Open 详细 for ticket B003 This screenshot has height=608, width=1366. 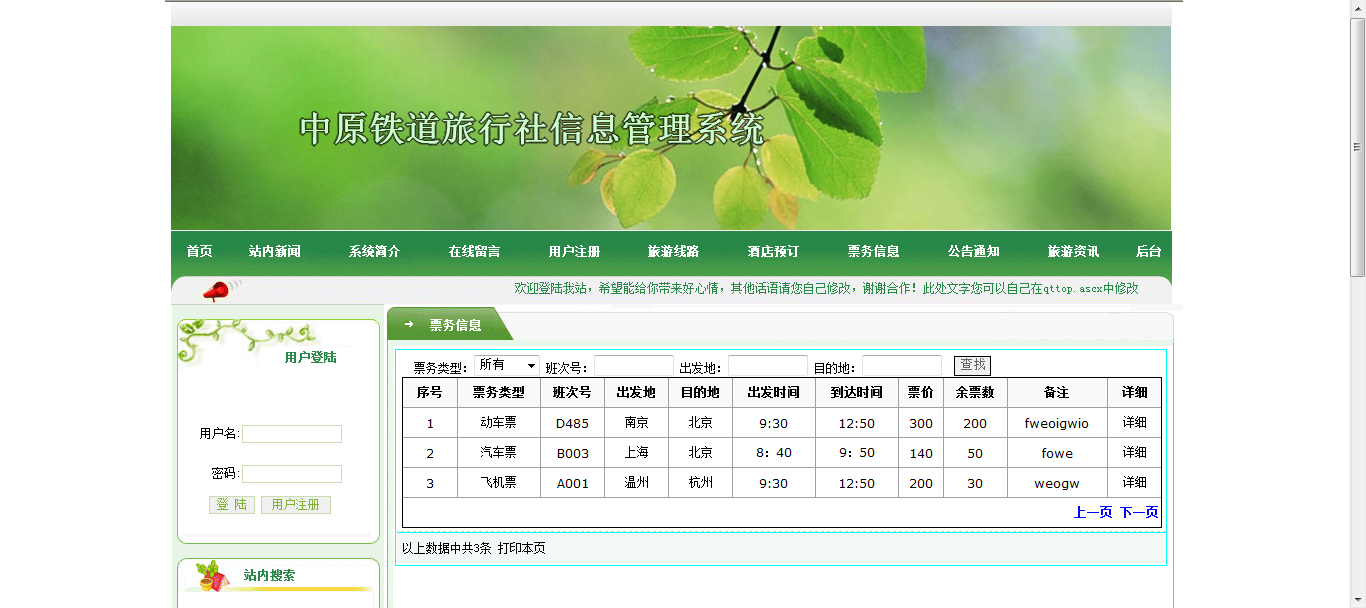1134,453
